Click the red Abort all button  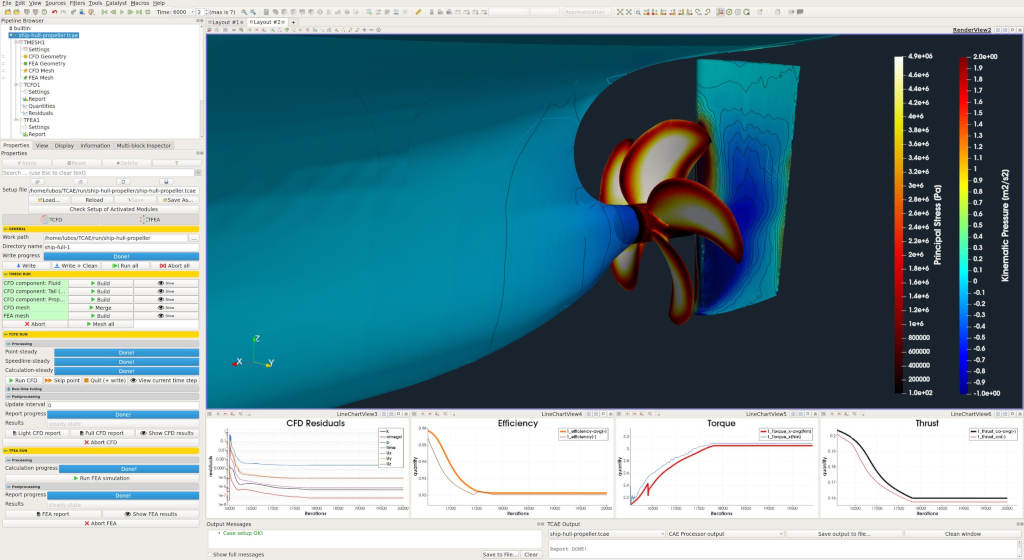174,266
